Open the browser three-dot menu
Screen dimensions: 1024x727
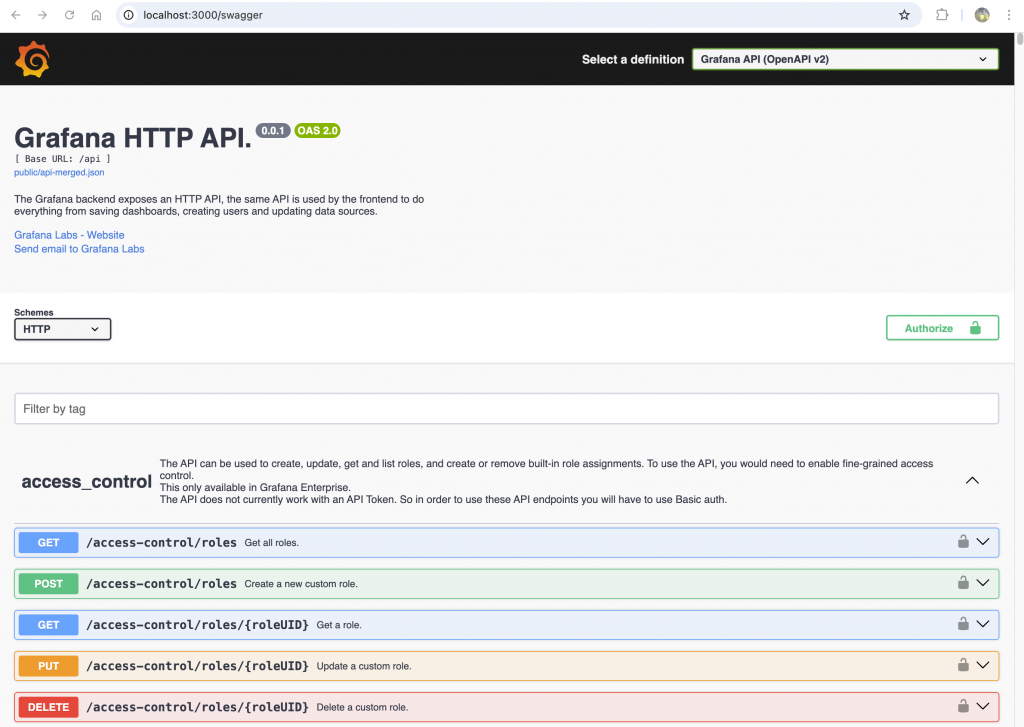1009,15
